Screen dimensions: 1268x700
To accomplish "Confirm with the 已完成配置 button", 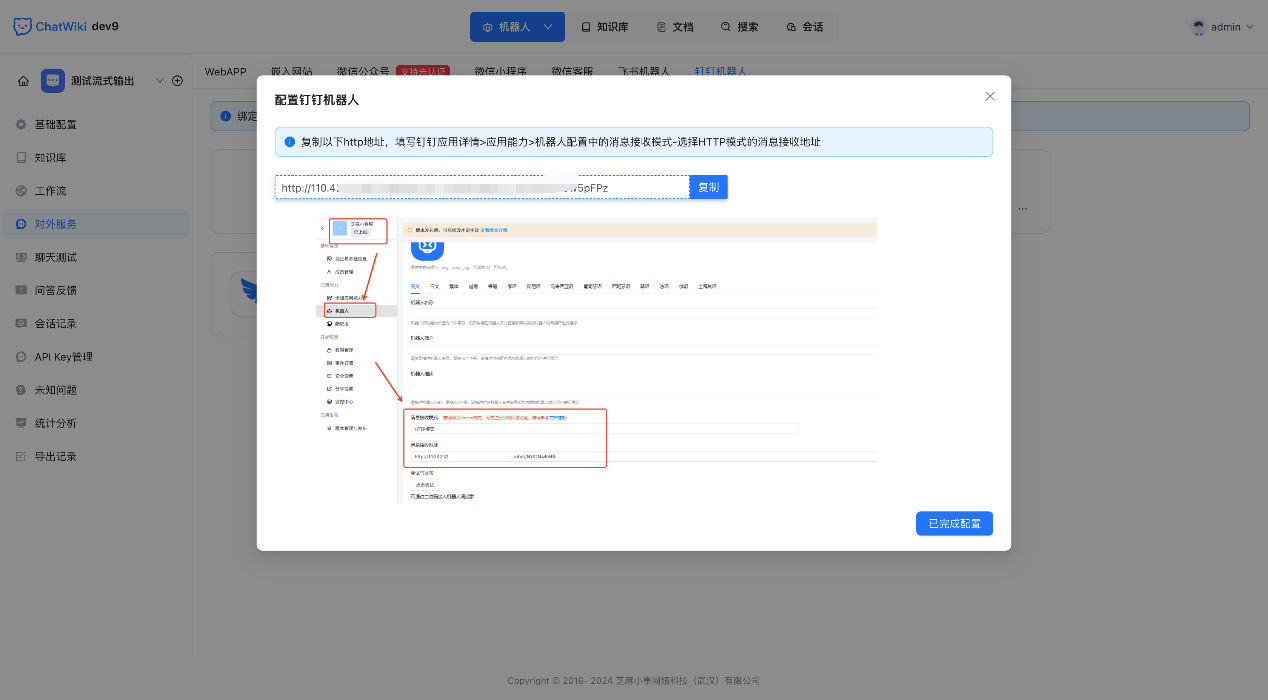I will click(x=954, y=523).
